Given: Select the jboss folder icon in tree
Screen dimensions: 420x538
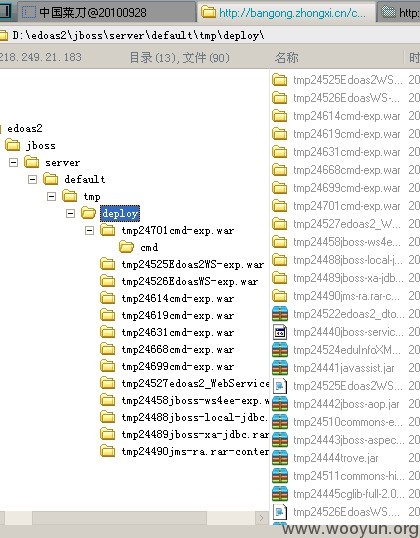Looking at the screenshot, I should (13, 145).
